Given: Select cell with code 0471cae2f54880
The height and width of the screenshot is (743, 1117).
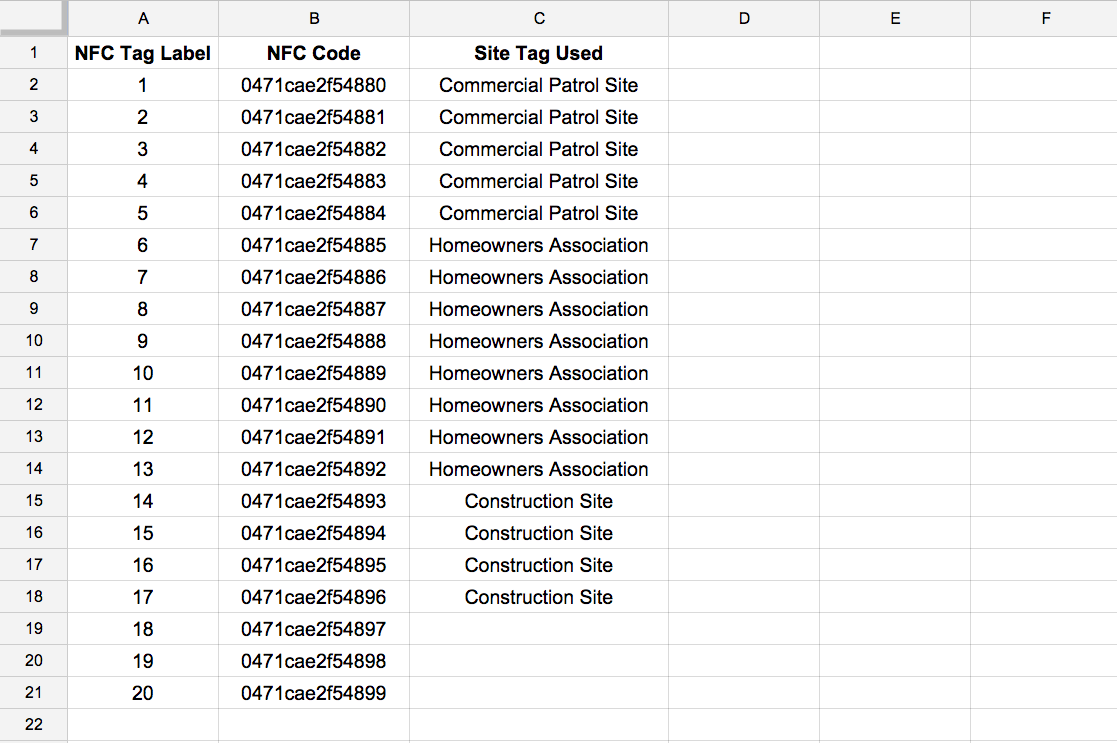Looking at the screenshot, I should coord(314,85).
